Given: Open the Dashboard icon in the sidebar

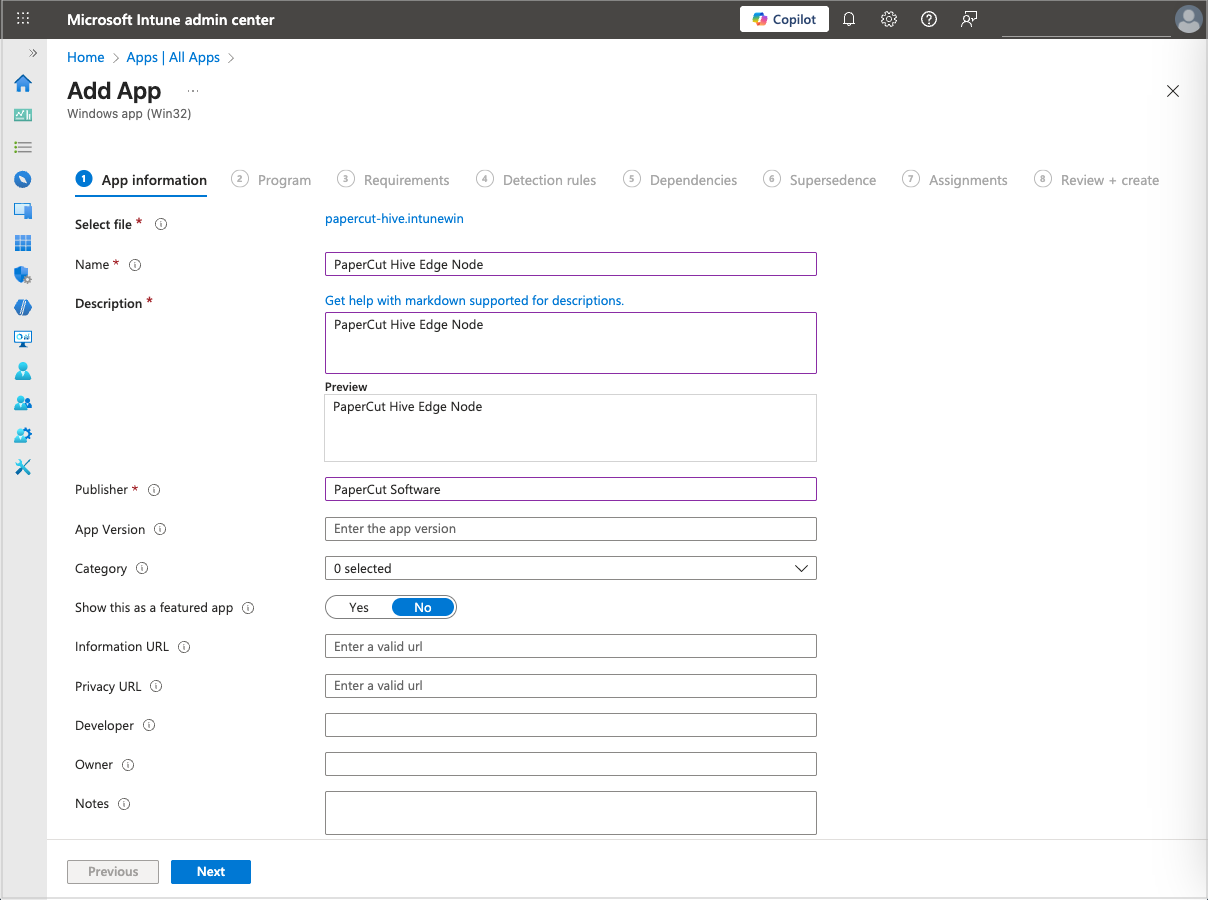Looking at the screenshot, I should (22, 115).
